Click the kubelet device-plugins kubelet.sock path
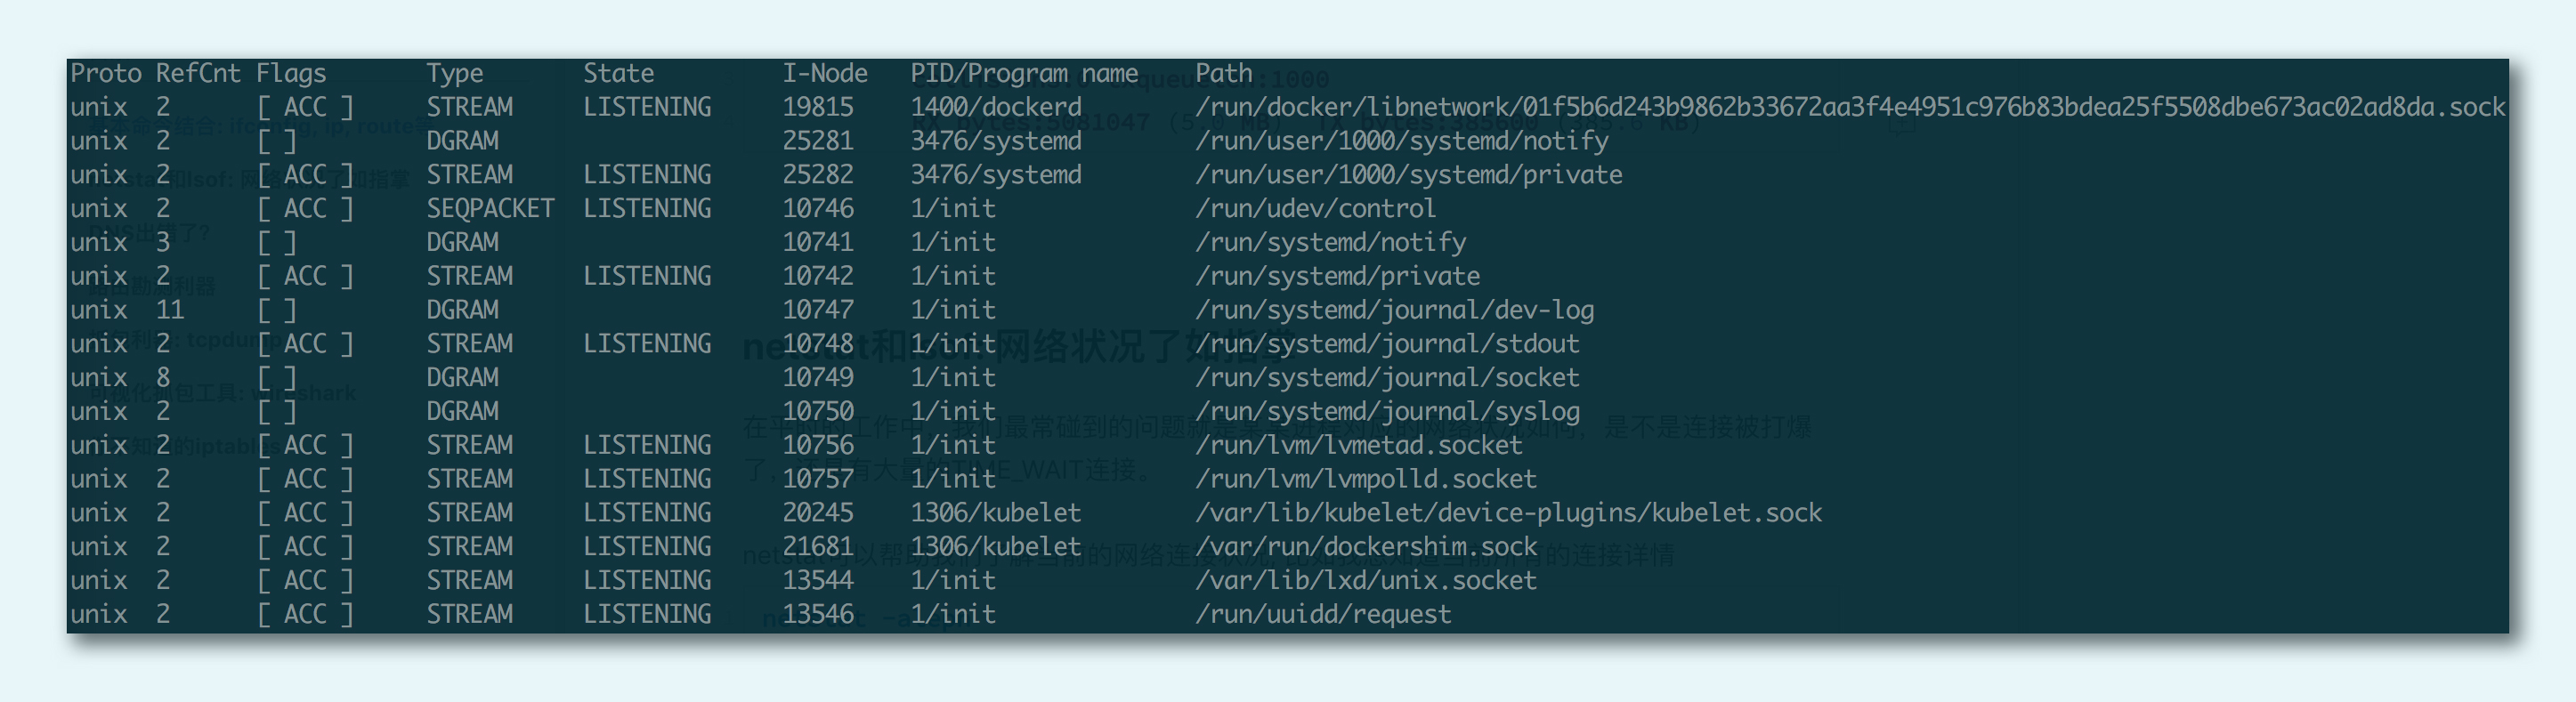The image size is (2576, 702). (x=1508, y=513)
